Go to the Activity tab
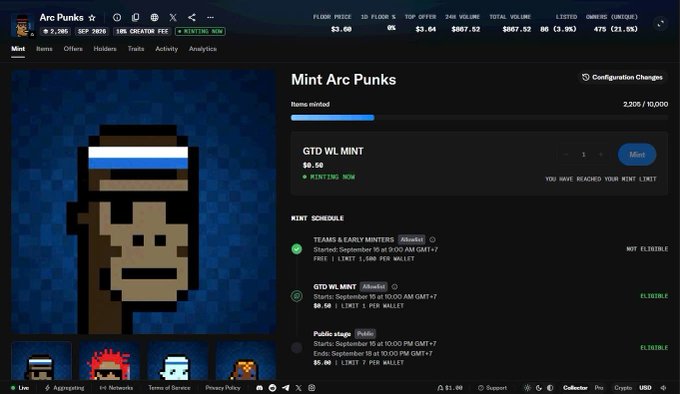 click(x=167, y=49)
